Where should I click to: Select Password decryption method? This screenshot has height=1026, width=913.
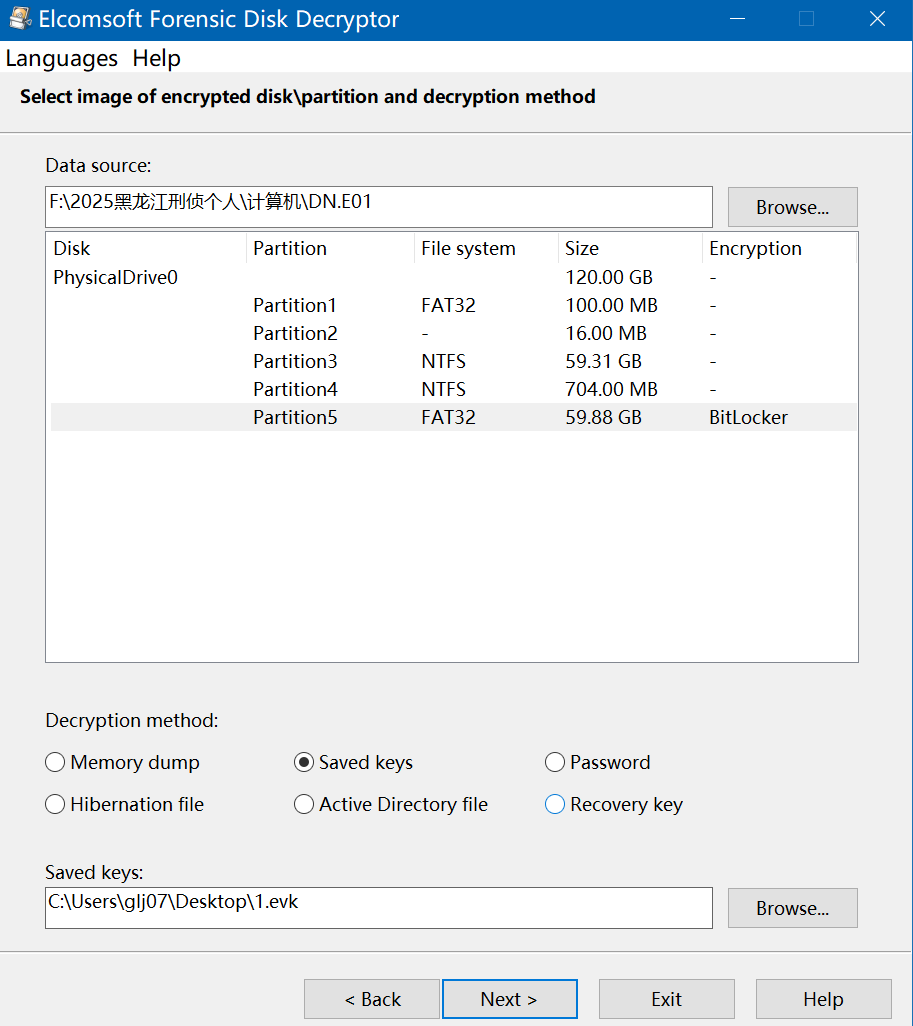coord(555,763)
